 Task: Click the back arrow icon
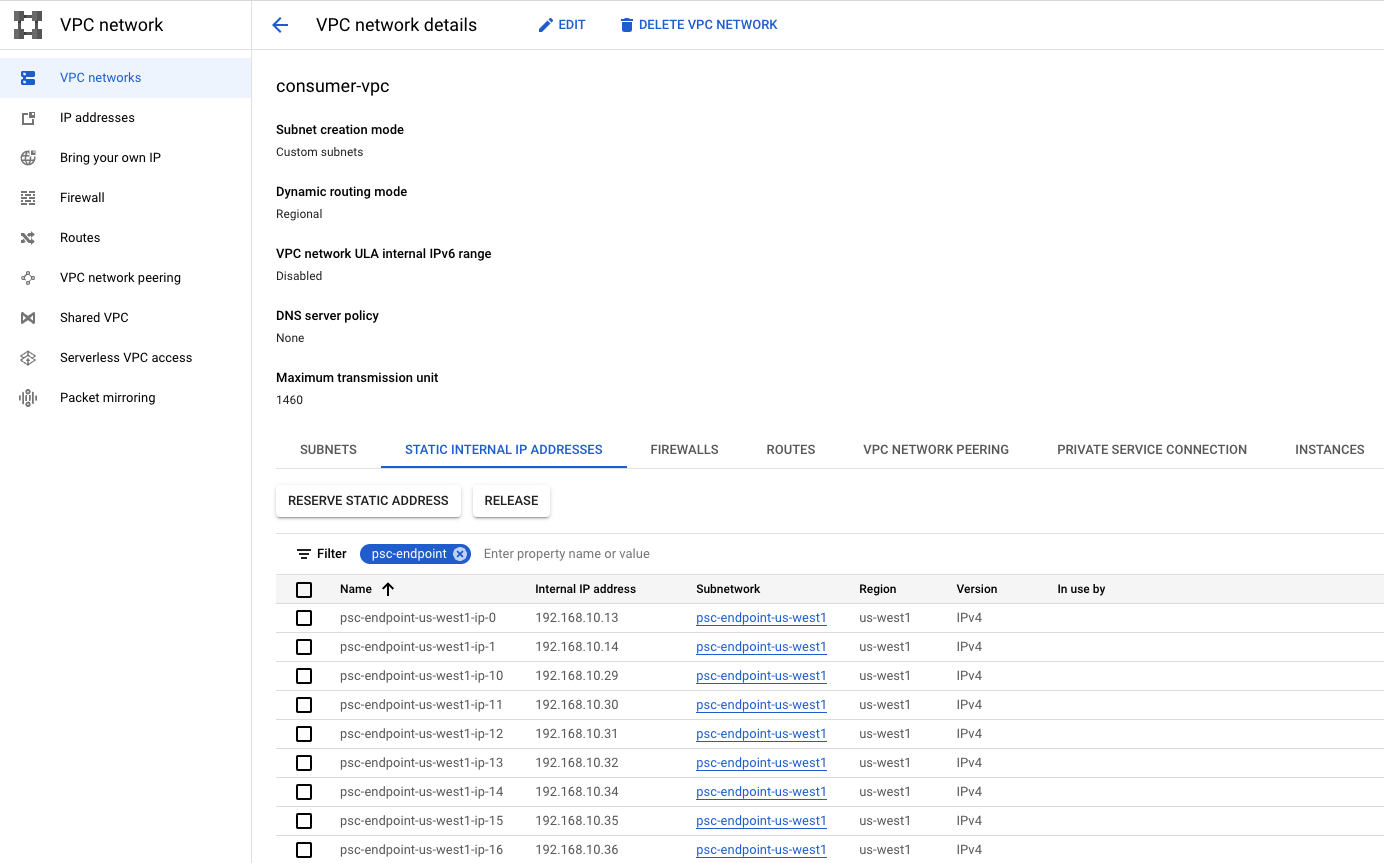[x=280, y=25]
